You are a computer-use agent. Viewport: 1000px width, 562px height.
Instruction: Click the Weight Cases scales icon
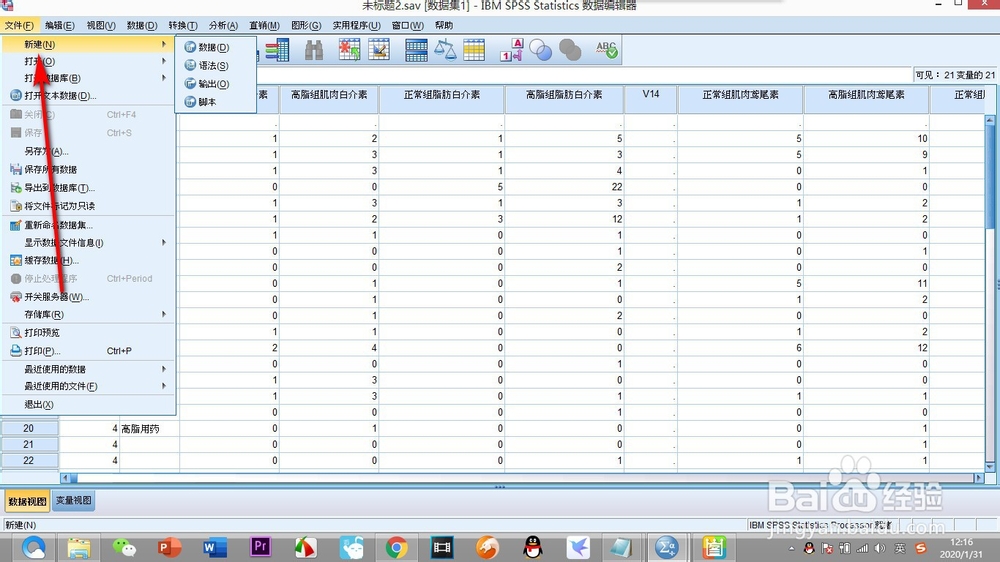(445, 50)
